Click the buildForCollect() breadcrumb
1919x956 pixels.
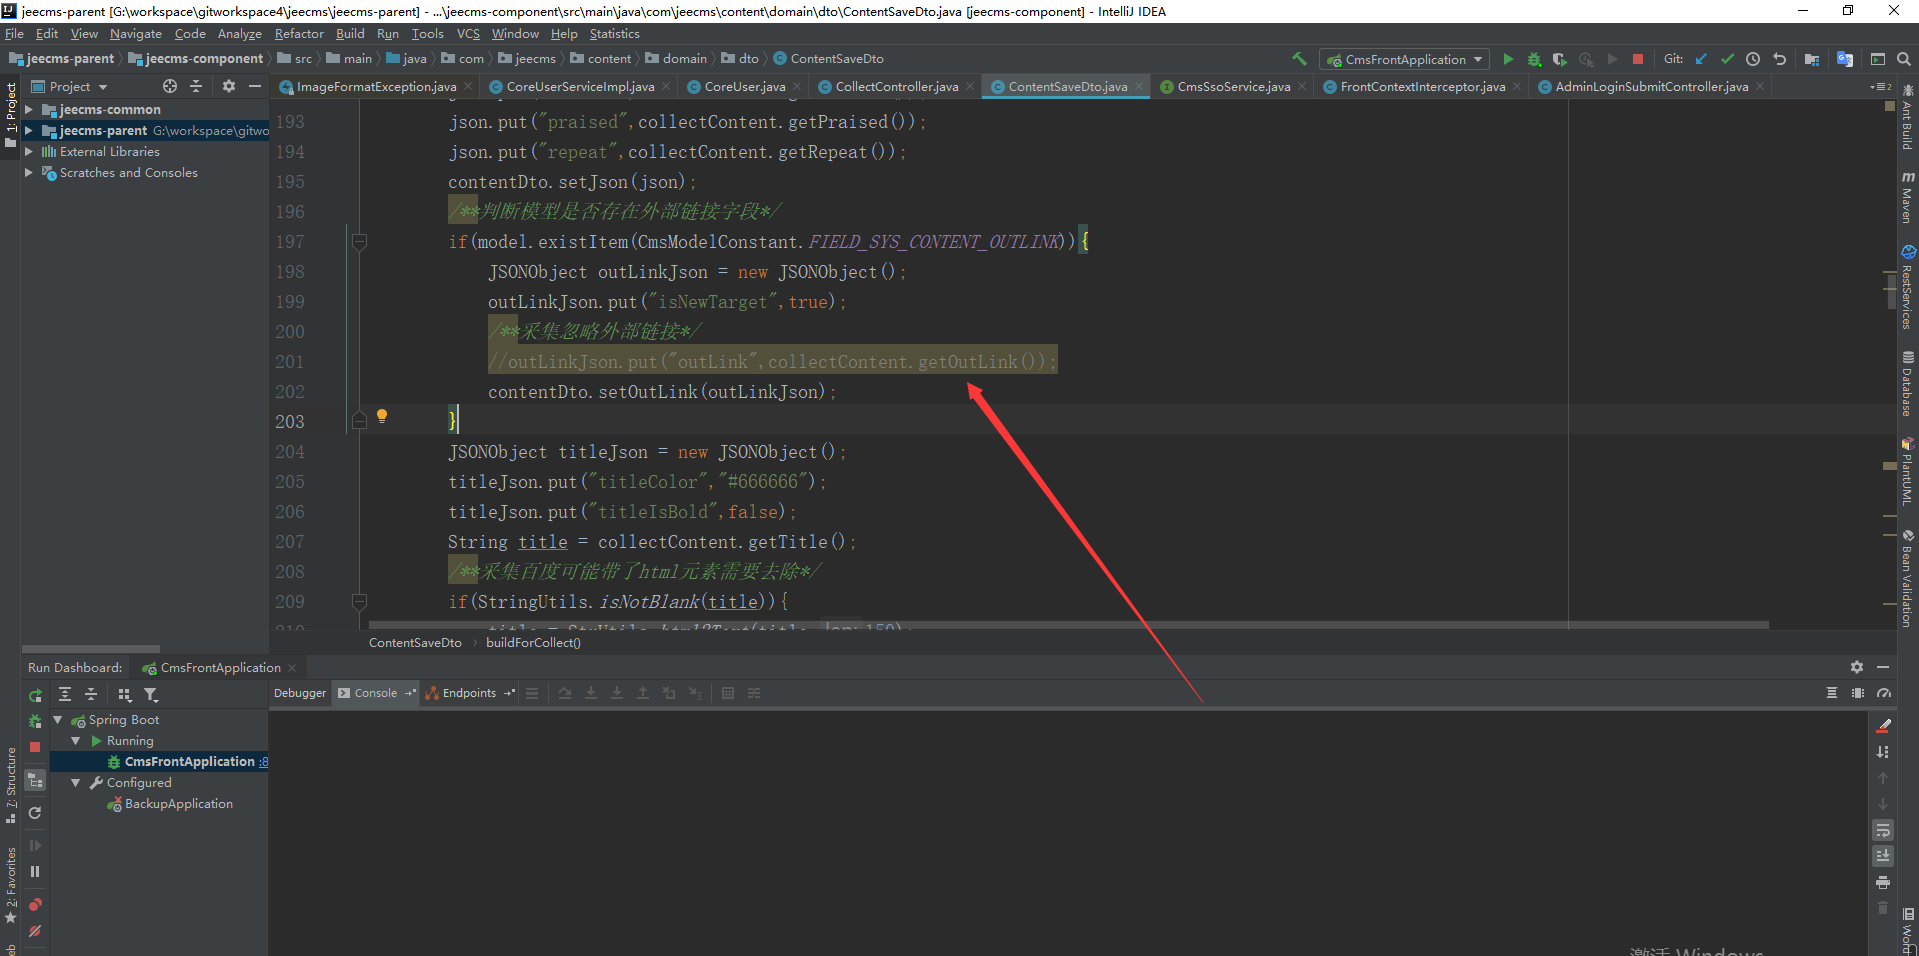click(x=533, y=643)
